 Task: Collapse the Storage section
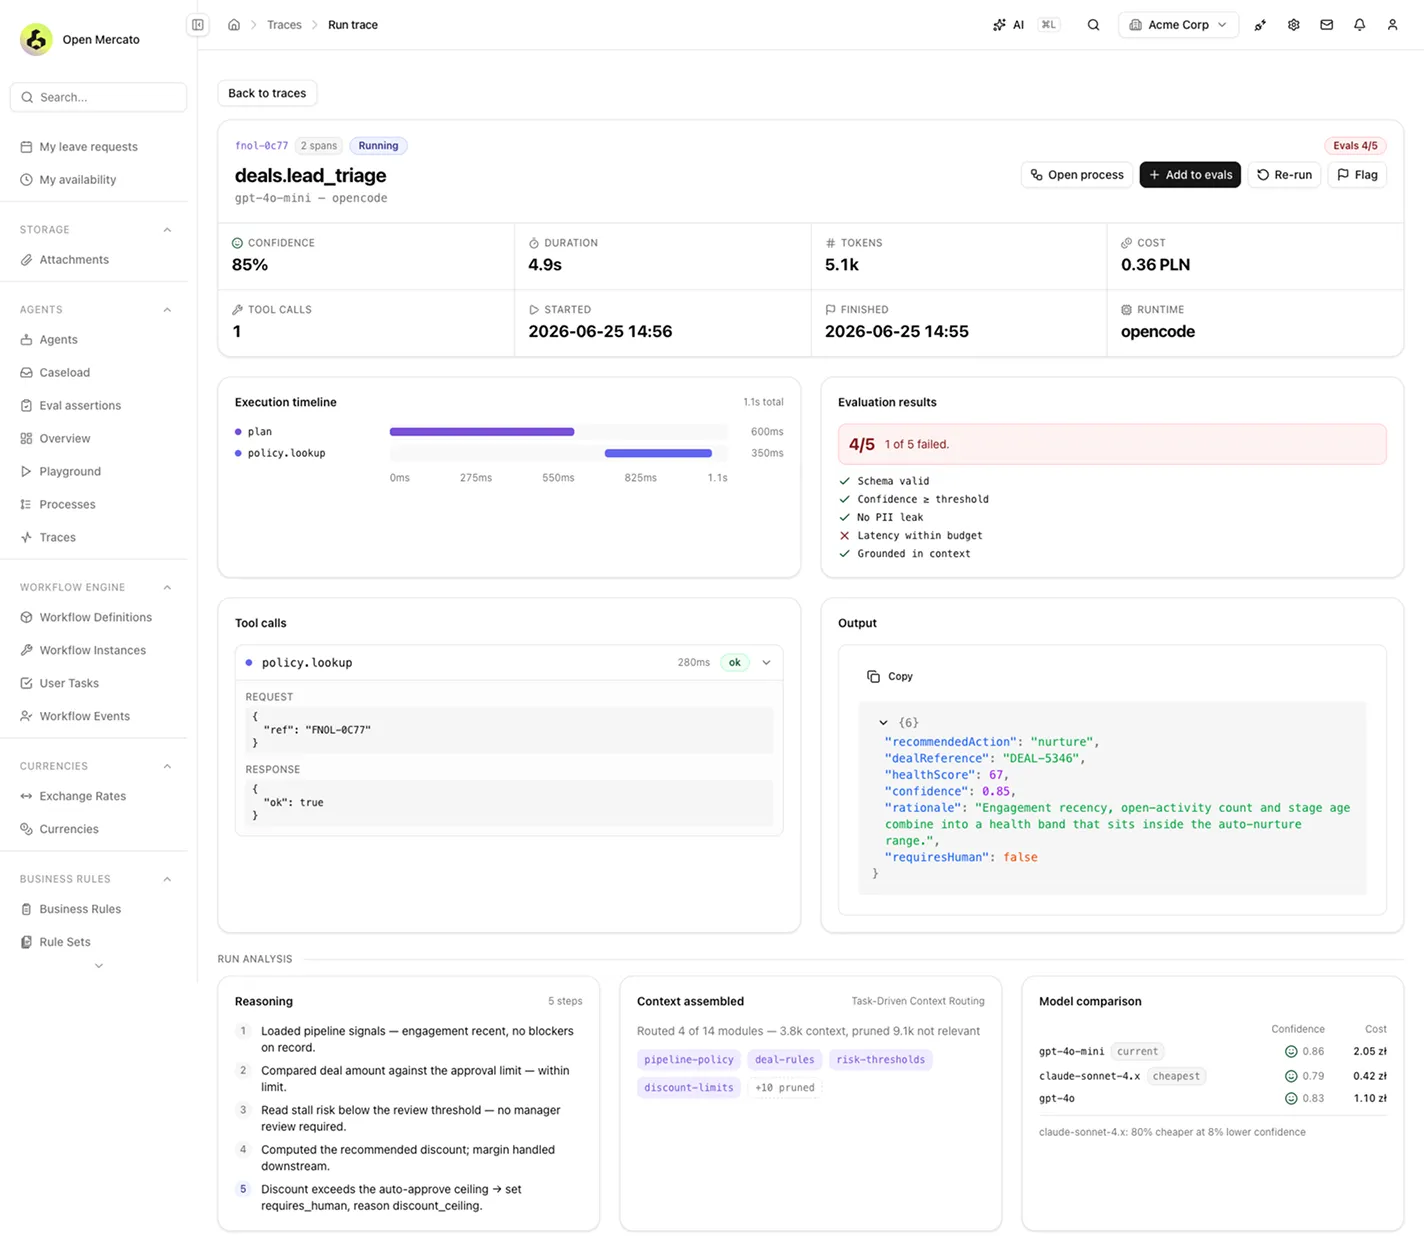click(x=167, y=230)
